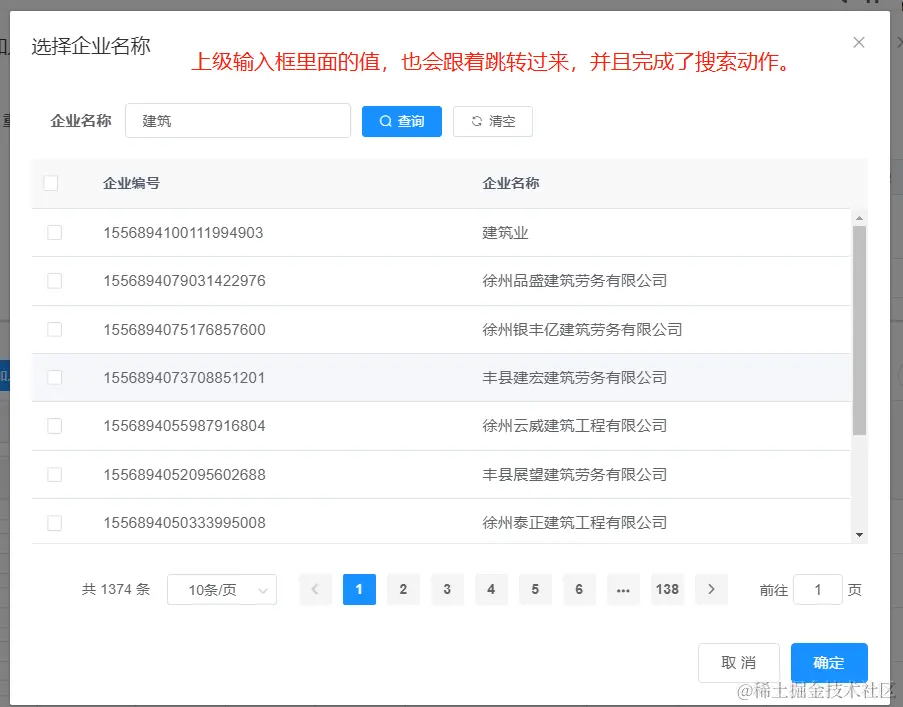903x707 pixels.
Task: Select page 5 in pagination
Action: [535, 589]
